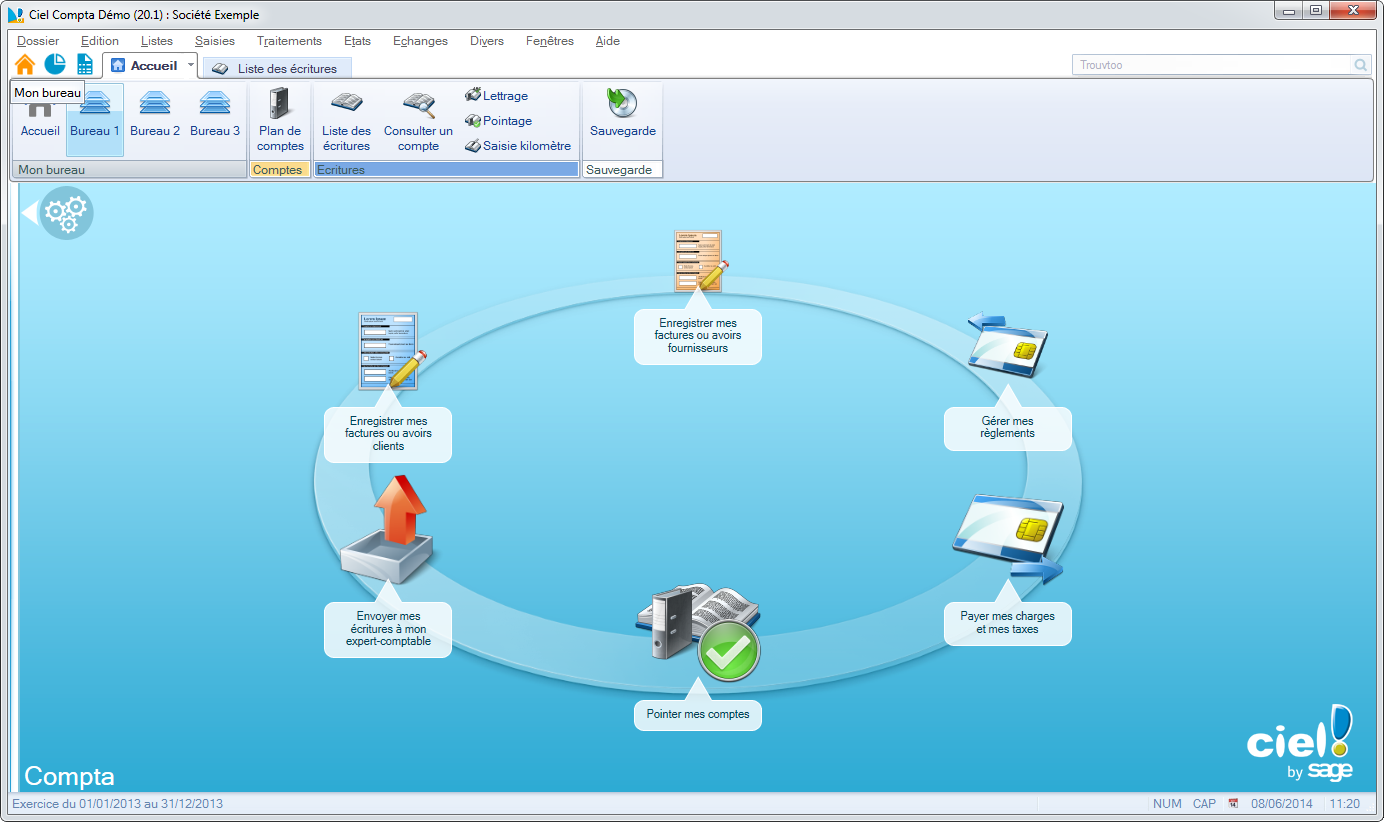The image size is (1384, 822).
Task: Open the blue pie chart icon
Action: [55, 64]
